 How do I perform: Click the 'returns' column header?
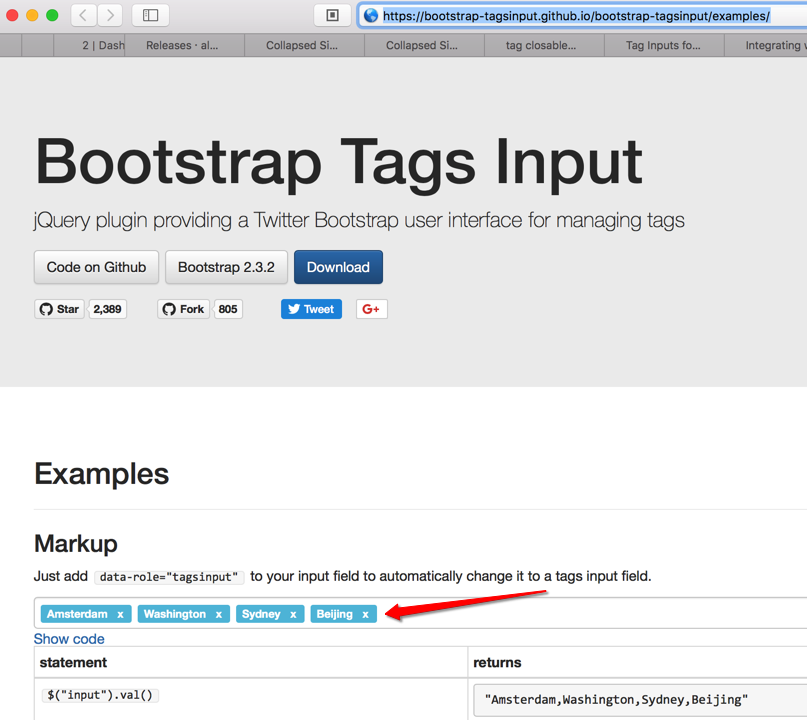click(497, 662)
